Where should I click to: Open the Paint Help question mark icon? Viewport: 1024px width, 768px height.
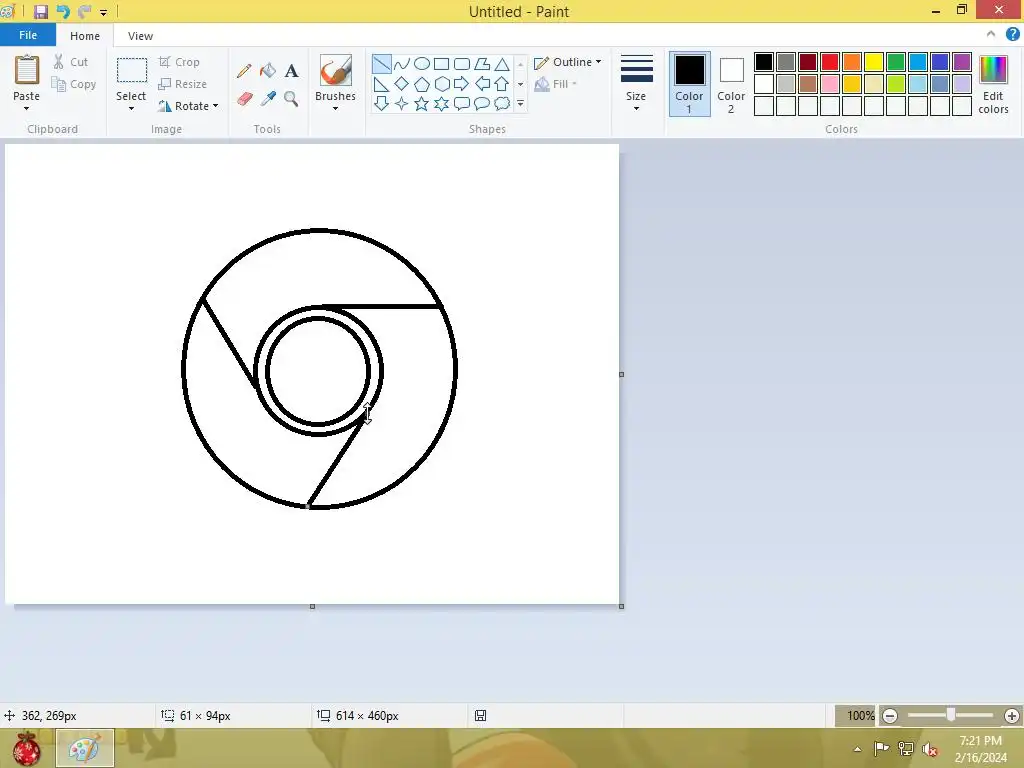pos(1012,35)
